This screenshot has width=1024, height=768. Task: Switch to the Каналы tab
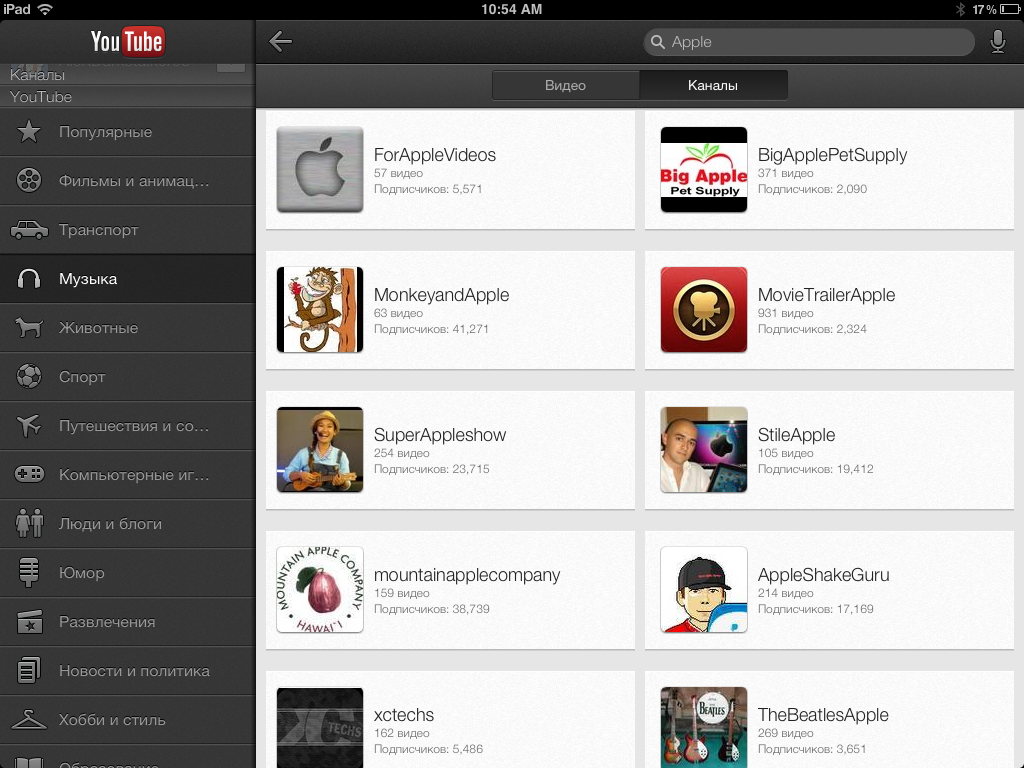713,85
